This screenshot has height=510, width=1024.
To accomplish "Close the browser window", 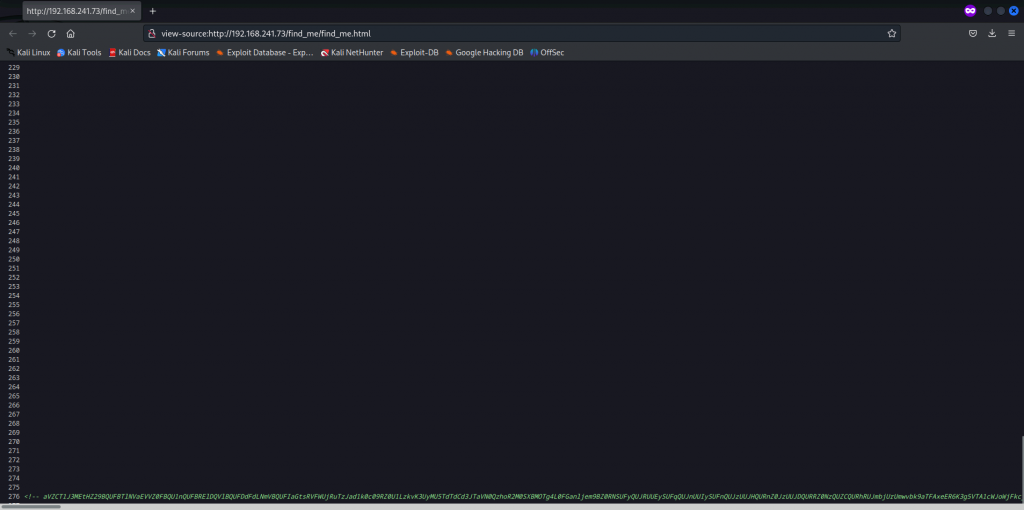I will 1014,11.
